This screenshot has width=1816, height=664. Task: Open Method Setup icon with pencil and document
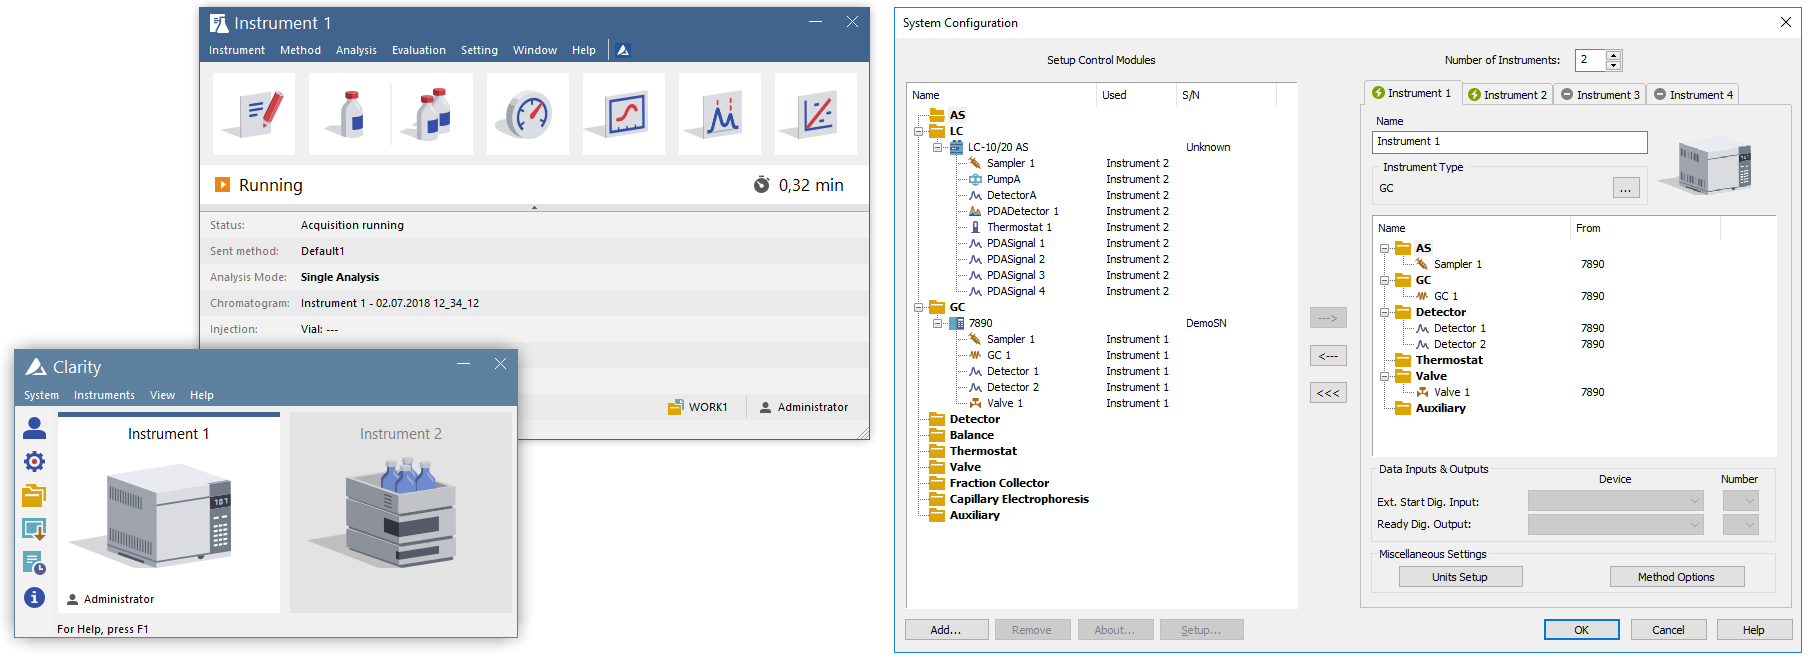click(254, 114)
